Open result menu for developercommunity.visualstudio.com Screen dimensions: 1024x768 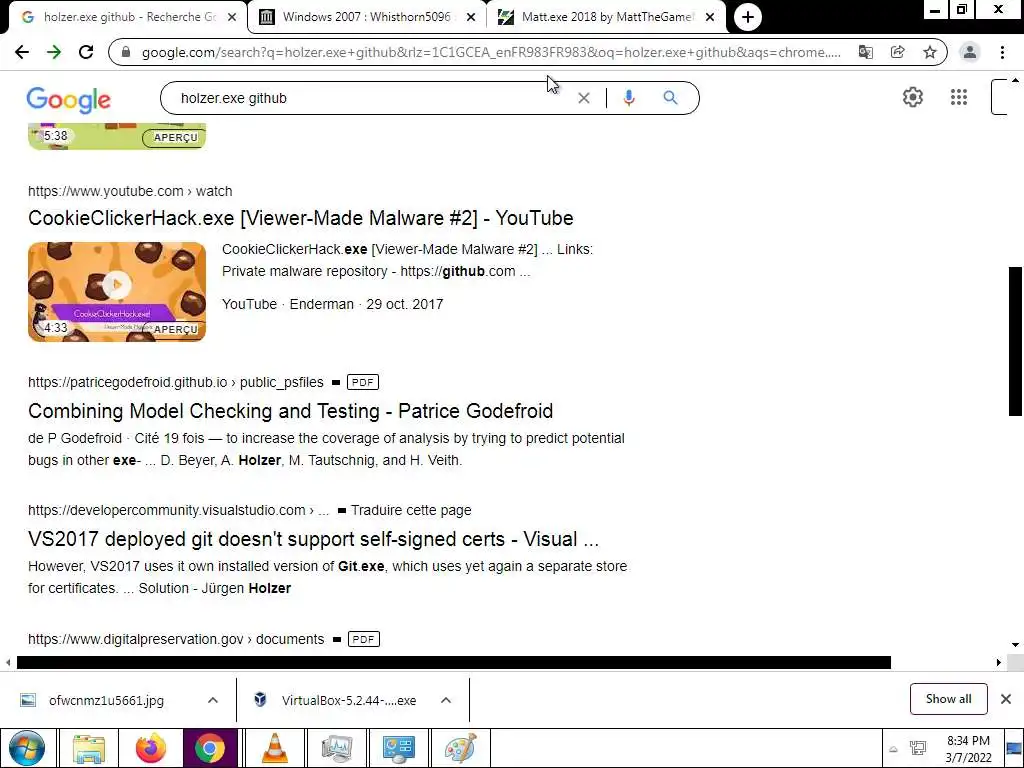(341, 511)
